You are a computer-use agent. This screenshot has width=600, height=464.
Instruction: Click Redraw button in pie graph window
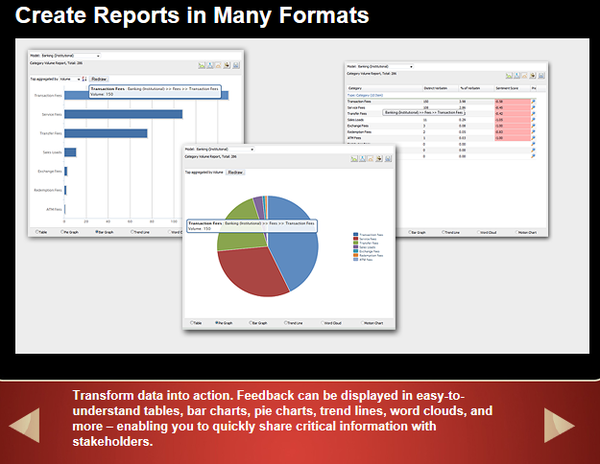click(x=235, y=173)
